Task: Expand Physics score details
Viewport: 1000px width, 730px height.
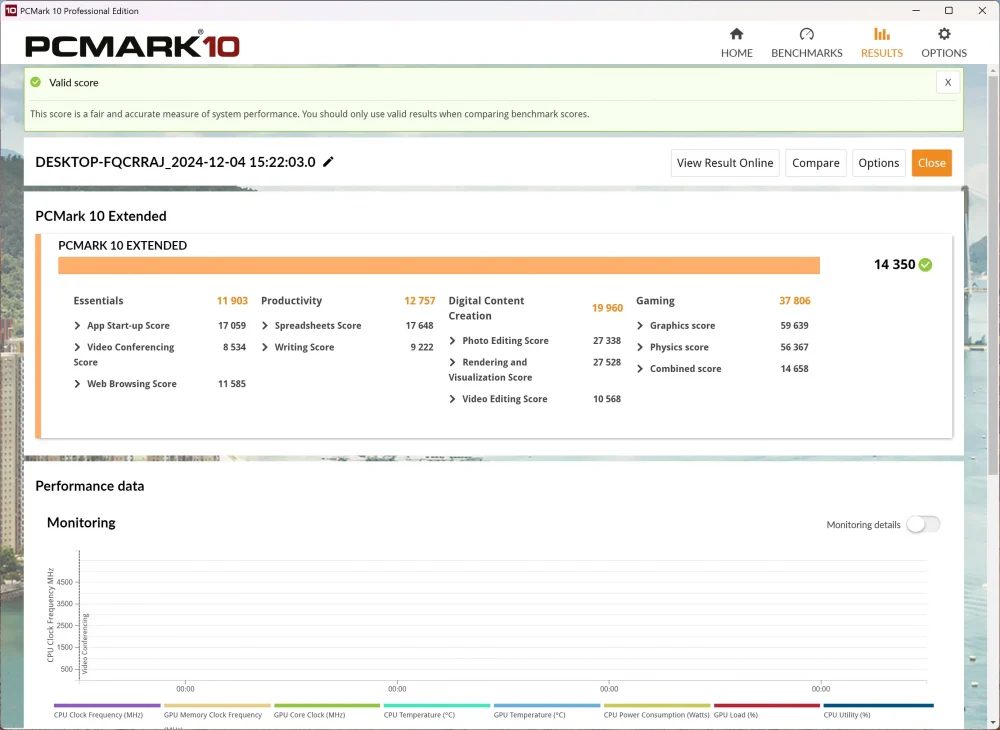Action: (x=640, y=347)
